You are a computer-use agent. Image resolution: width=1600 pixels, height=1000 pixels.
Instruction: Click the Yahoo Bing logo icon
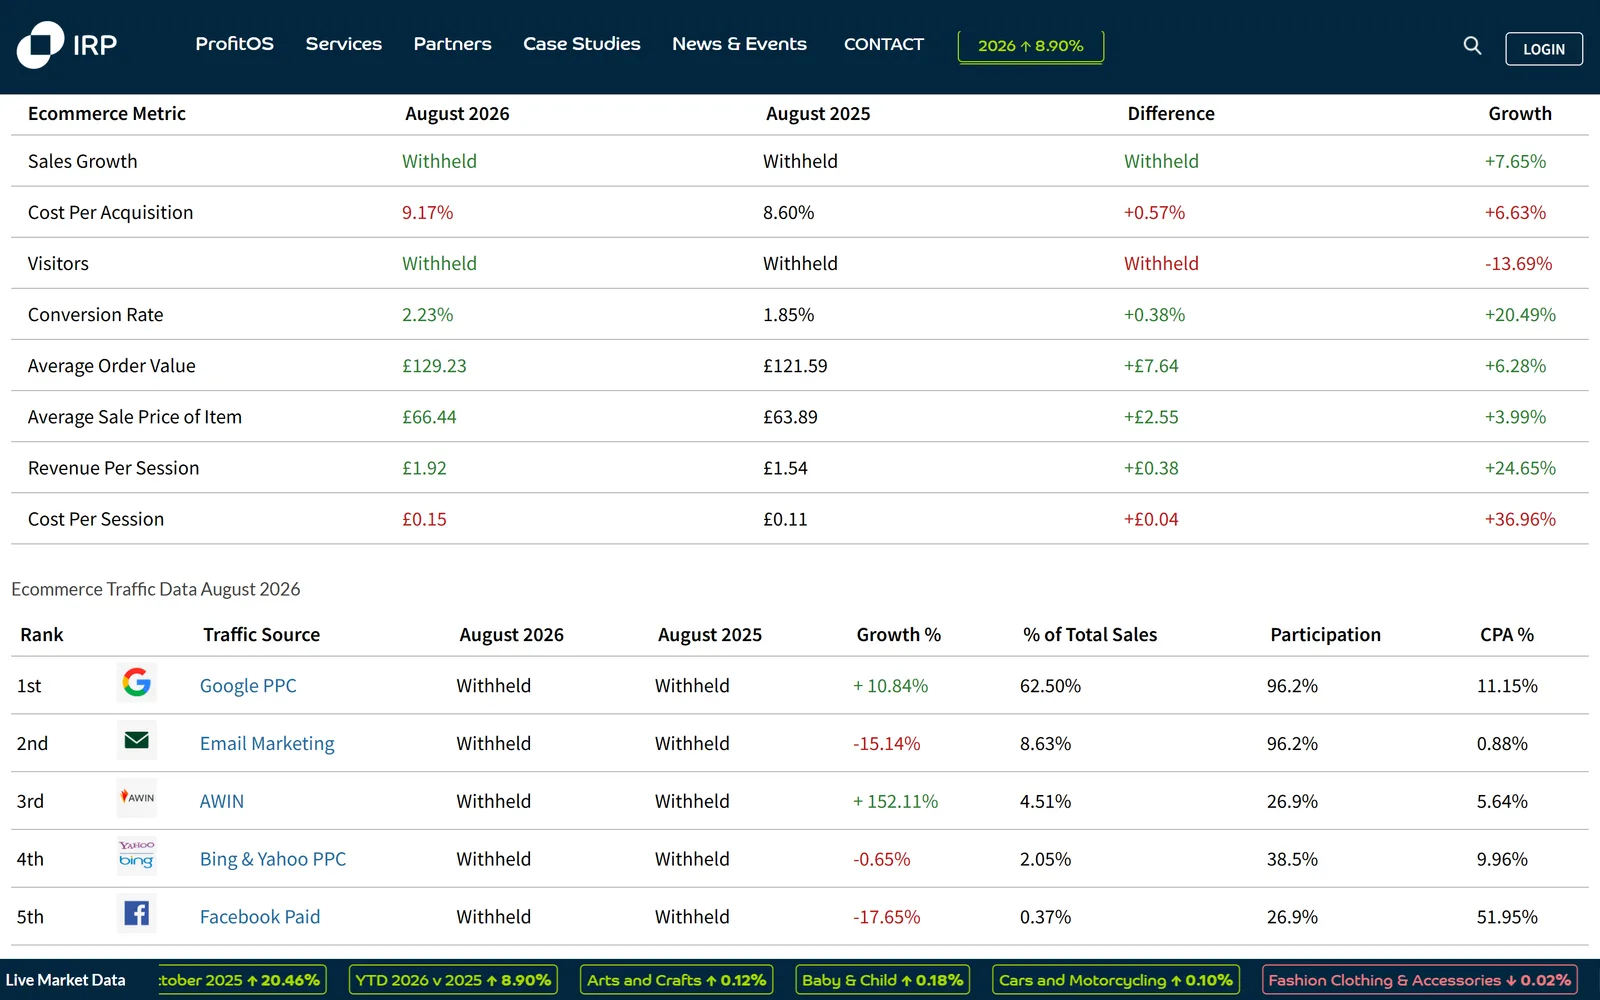pyautogui.click(x=137, y=856)
